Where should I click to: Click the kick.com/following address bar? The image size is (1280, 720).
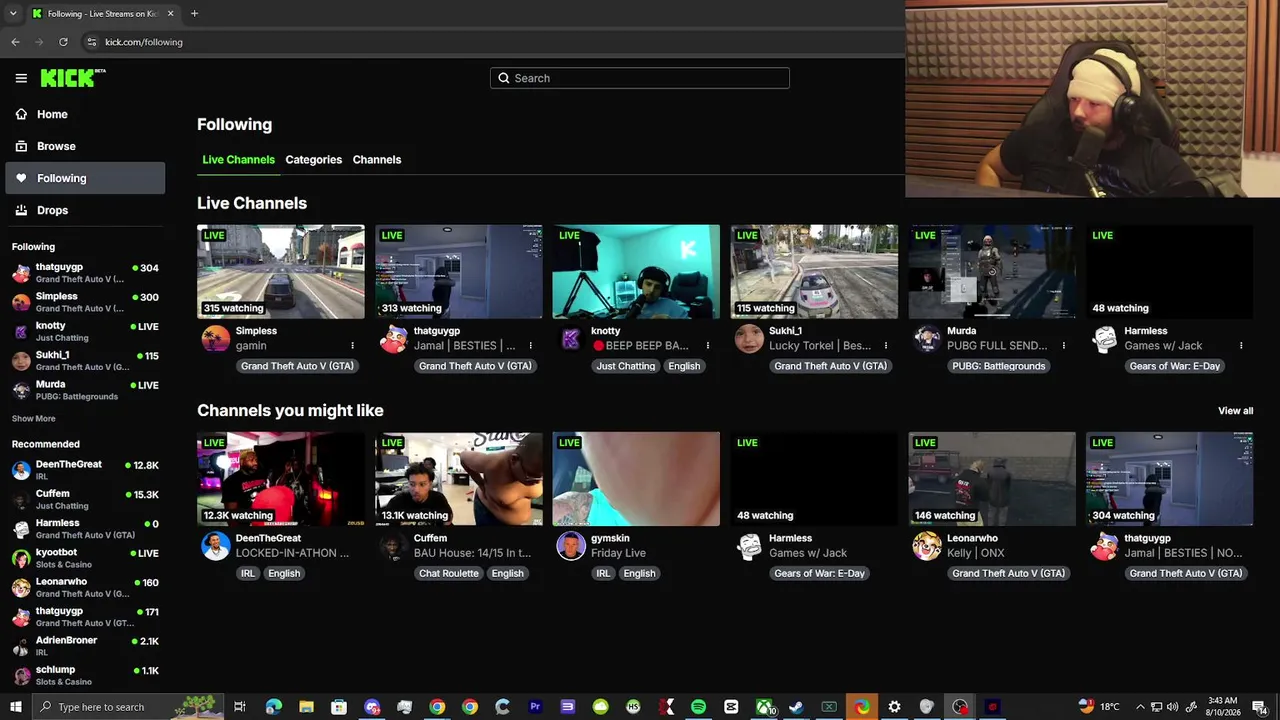[490, 42]
